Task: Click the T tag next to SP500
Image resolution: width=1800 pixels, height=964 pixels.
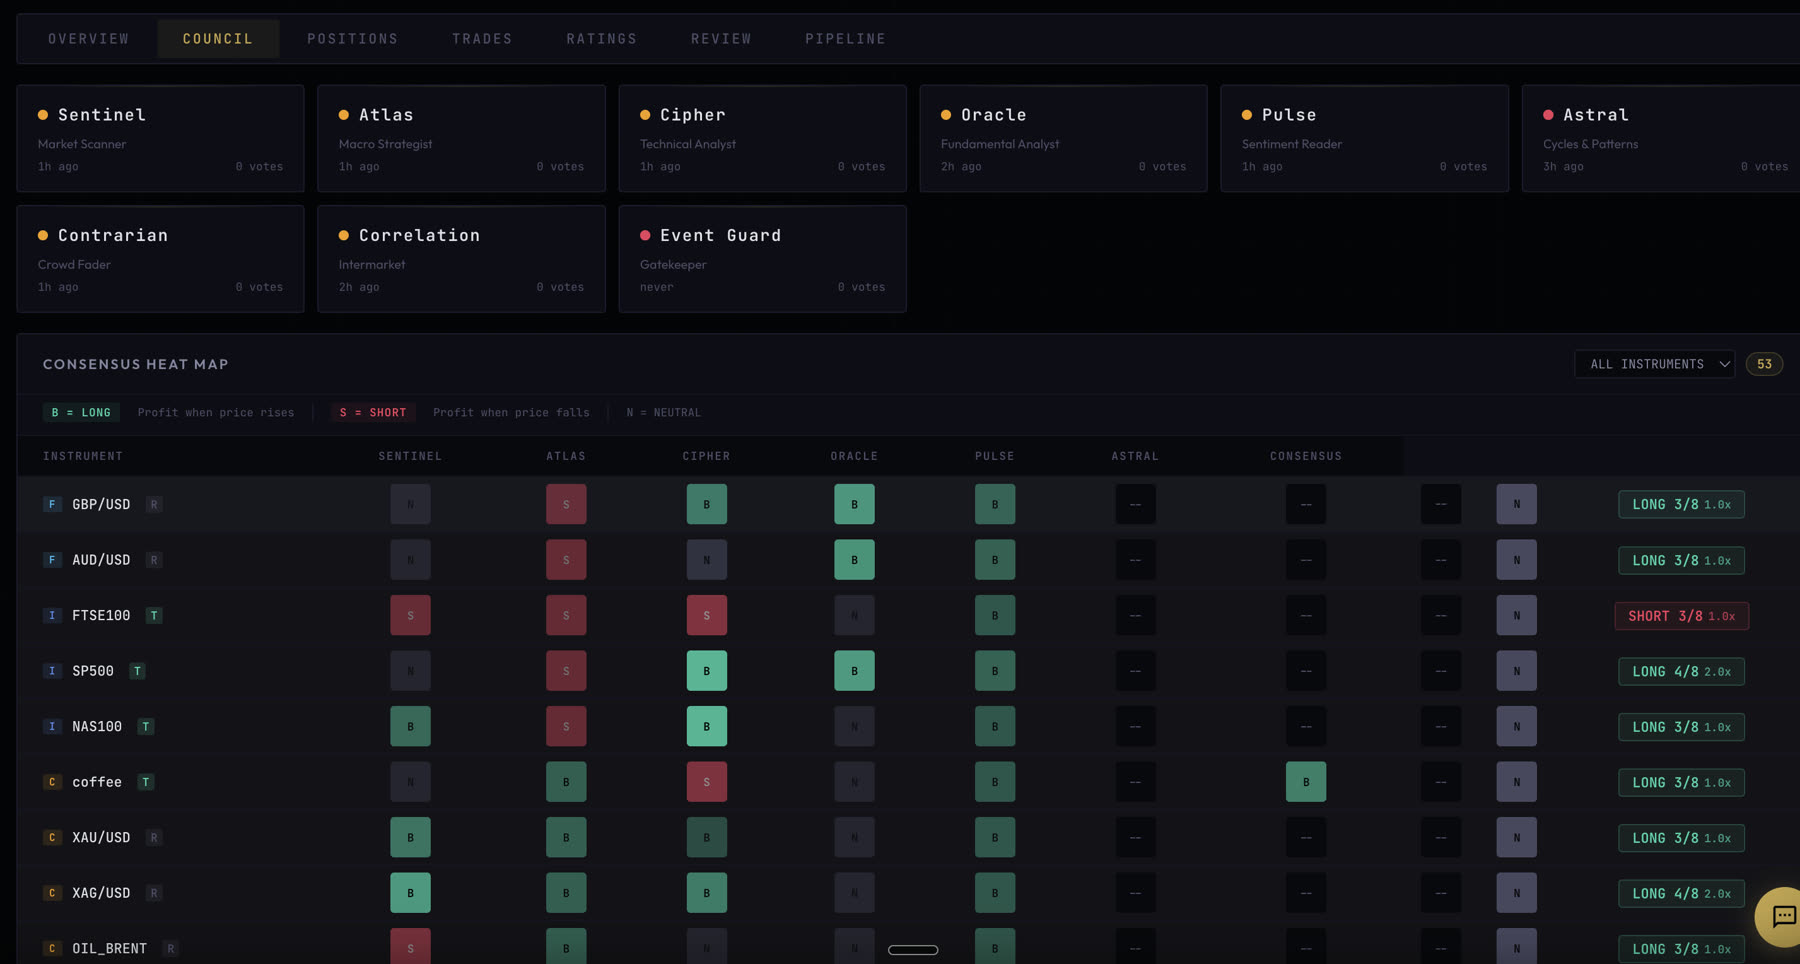Action: pos(138,671)
